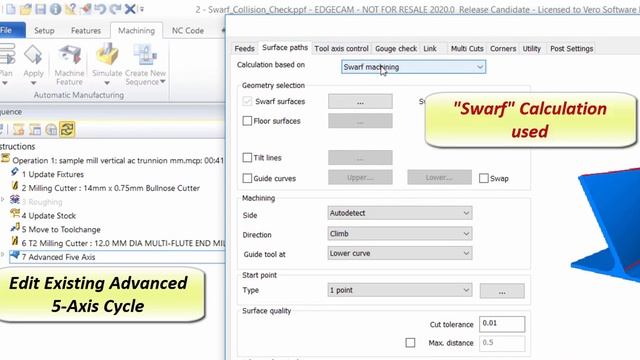Viewport: 640px width, 360px height.
Task: Click the 14mm Bullnose Cutter tool icon
Action: [x=15, y=187]
